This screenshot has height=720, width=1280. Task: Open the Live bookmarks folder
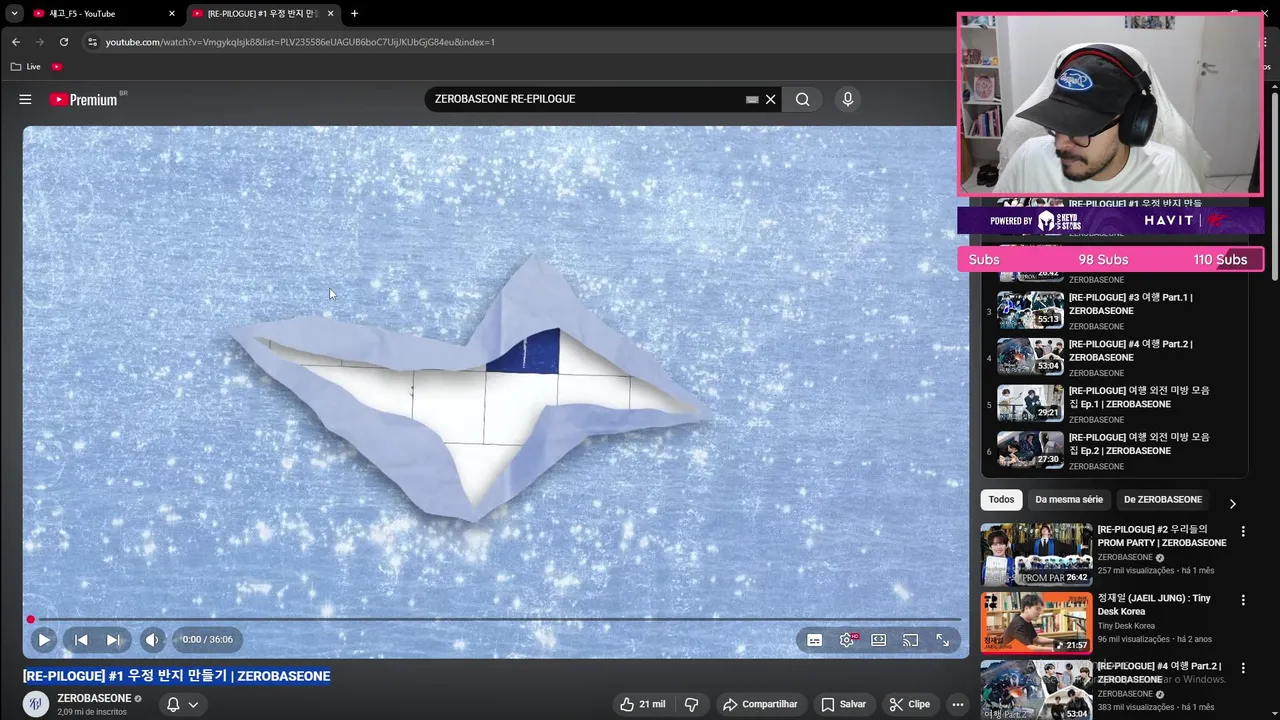click(26, 66)
